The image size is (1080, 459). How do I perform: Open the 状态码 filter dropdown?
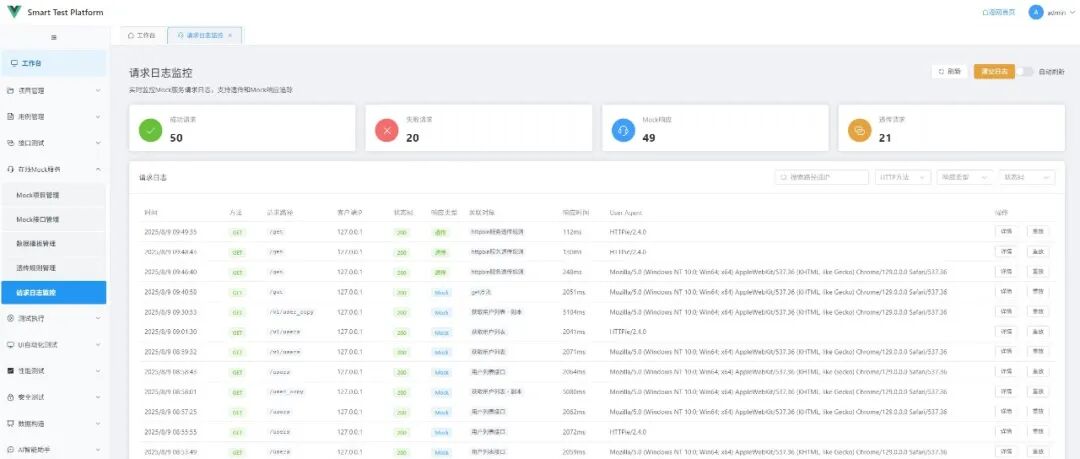[x=1027, y=177]
